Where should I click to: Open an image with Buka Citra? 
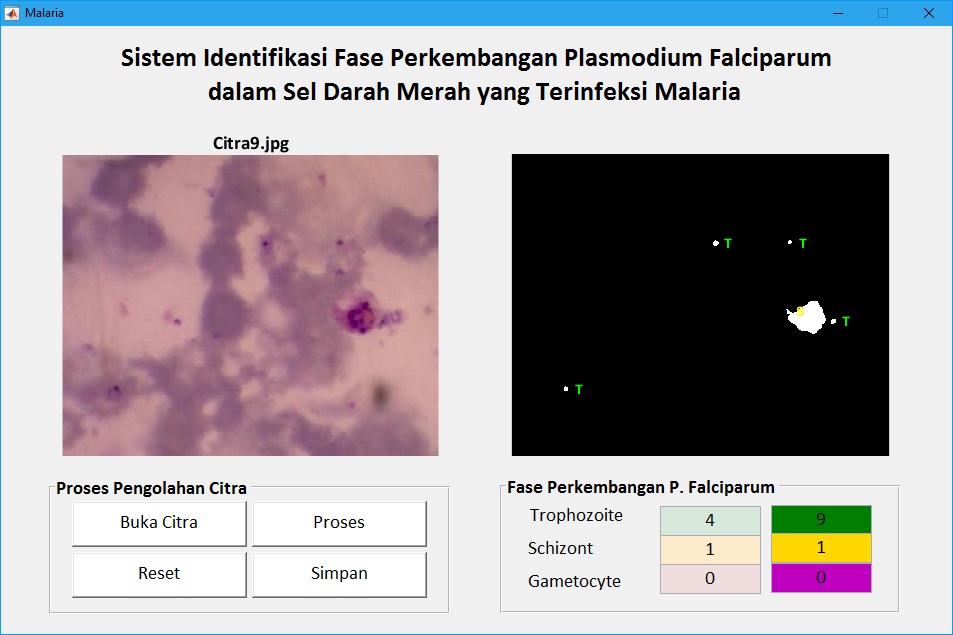click(x=159, y=523)
